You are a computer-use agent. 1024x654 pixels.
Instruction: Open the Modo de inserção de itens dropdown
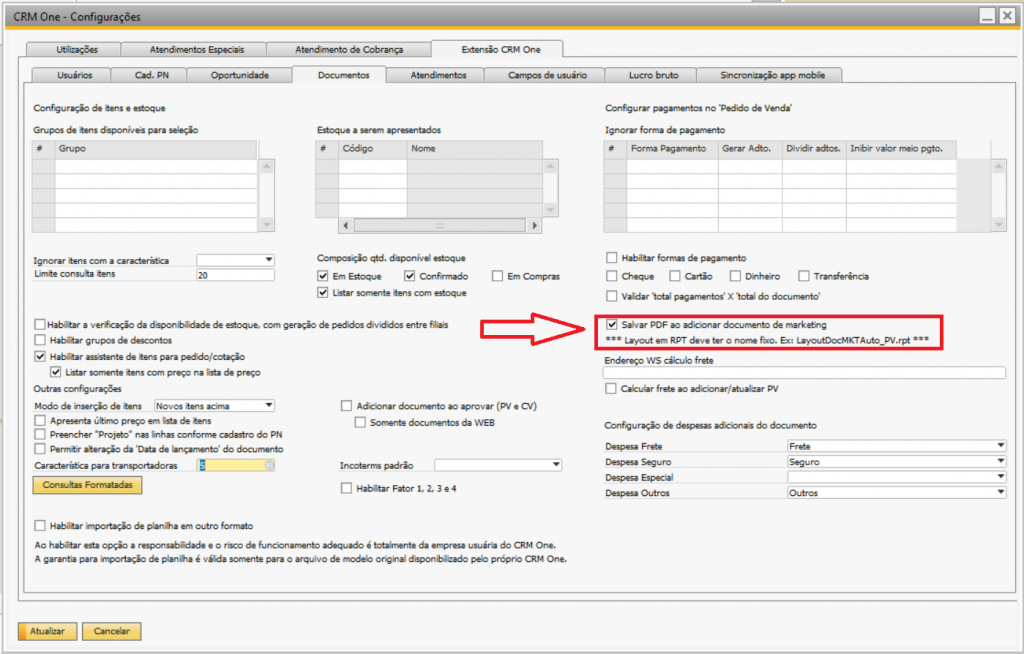pyautogui.click(x=268, y=405)
